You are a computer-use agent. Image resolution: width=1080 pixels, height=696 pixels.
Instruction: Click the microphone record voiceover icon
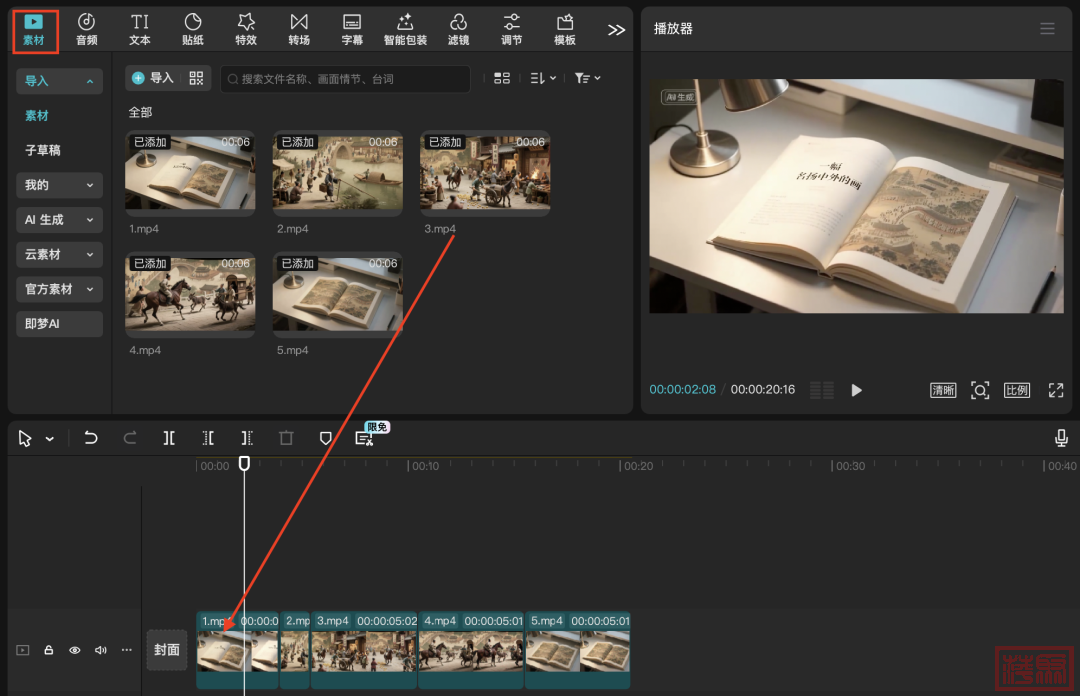pos(1061,438)
